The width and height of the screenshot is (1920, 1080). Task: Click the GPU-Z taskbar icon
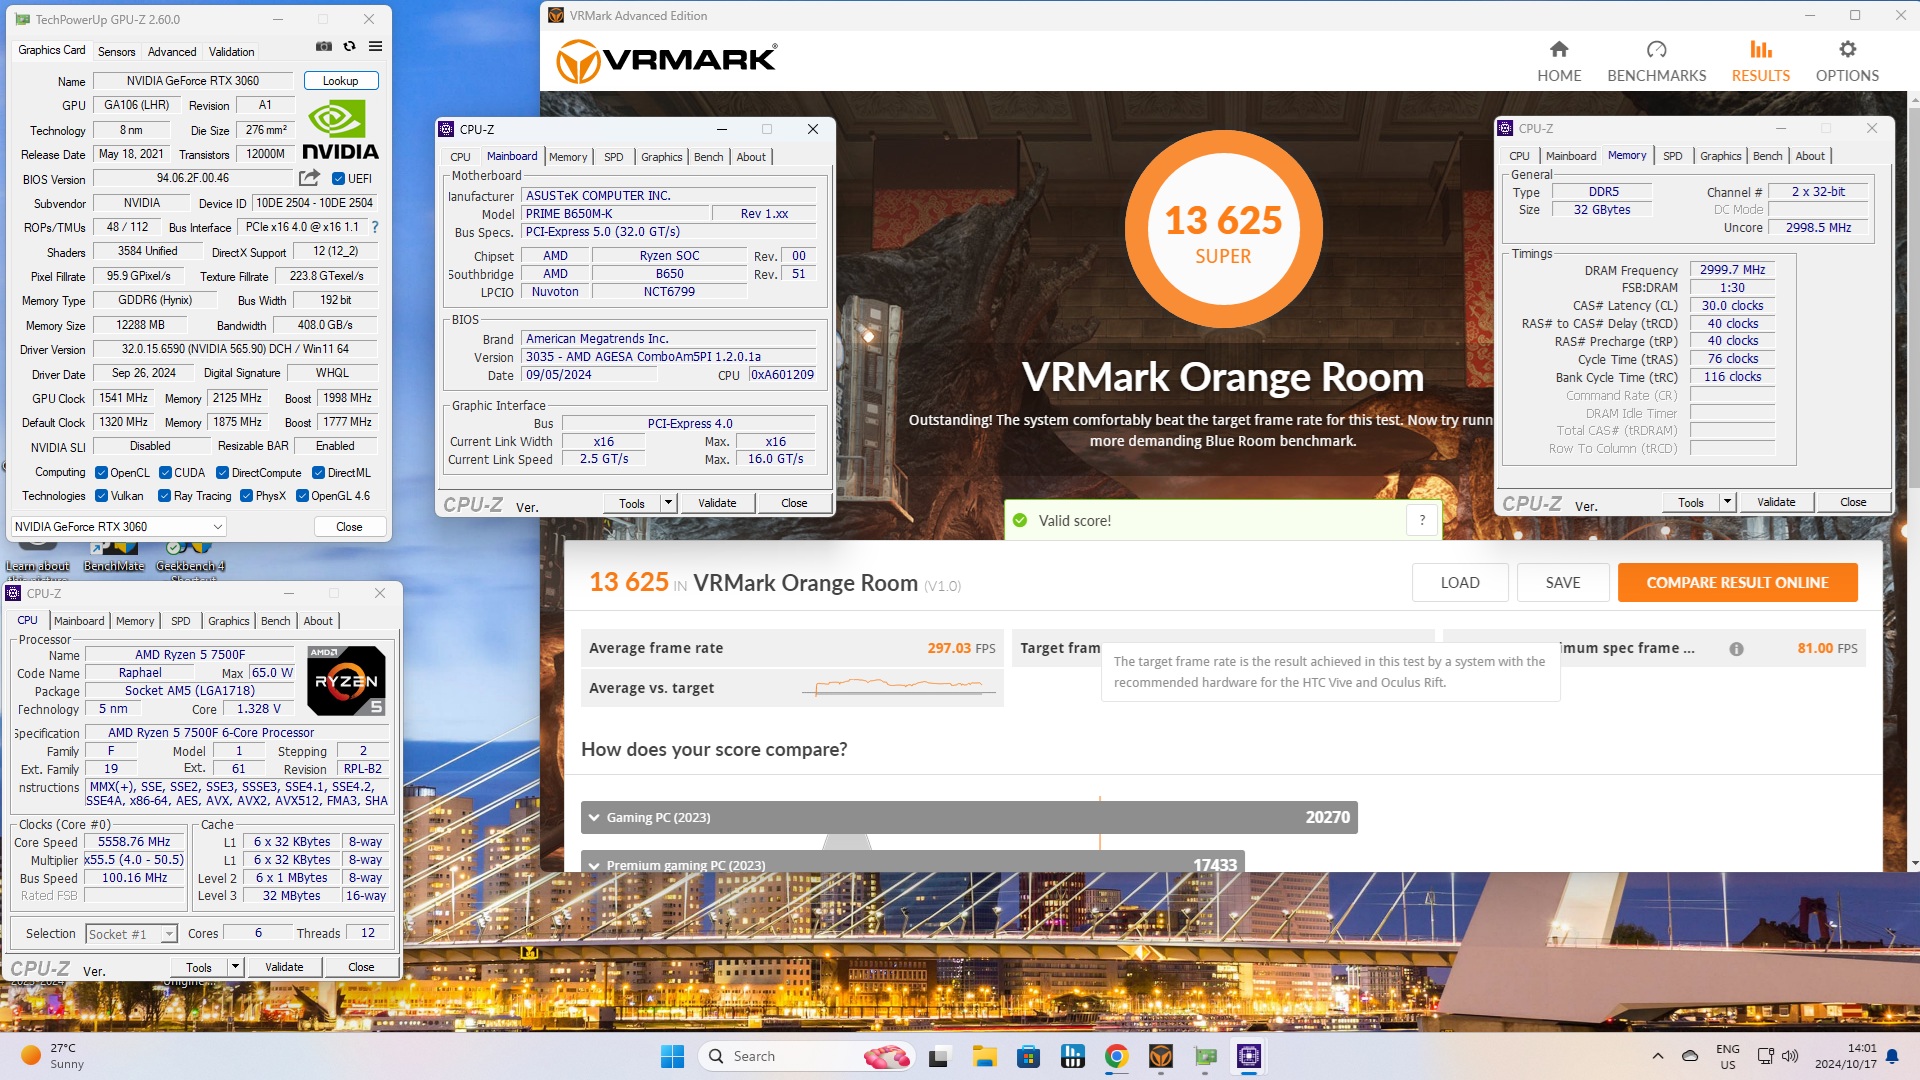coord(1205,1056)
